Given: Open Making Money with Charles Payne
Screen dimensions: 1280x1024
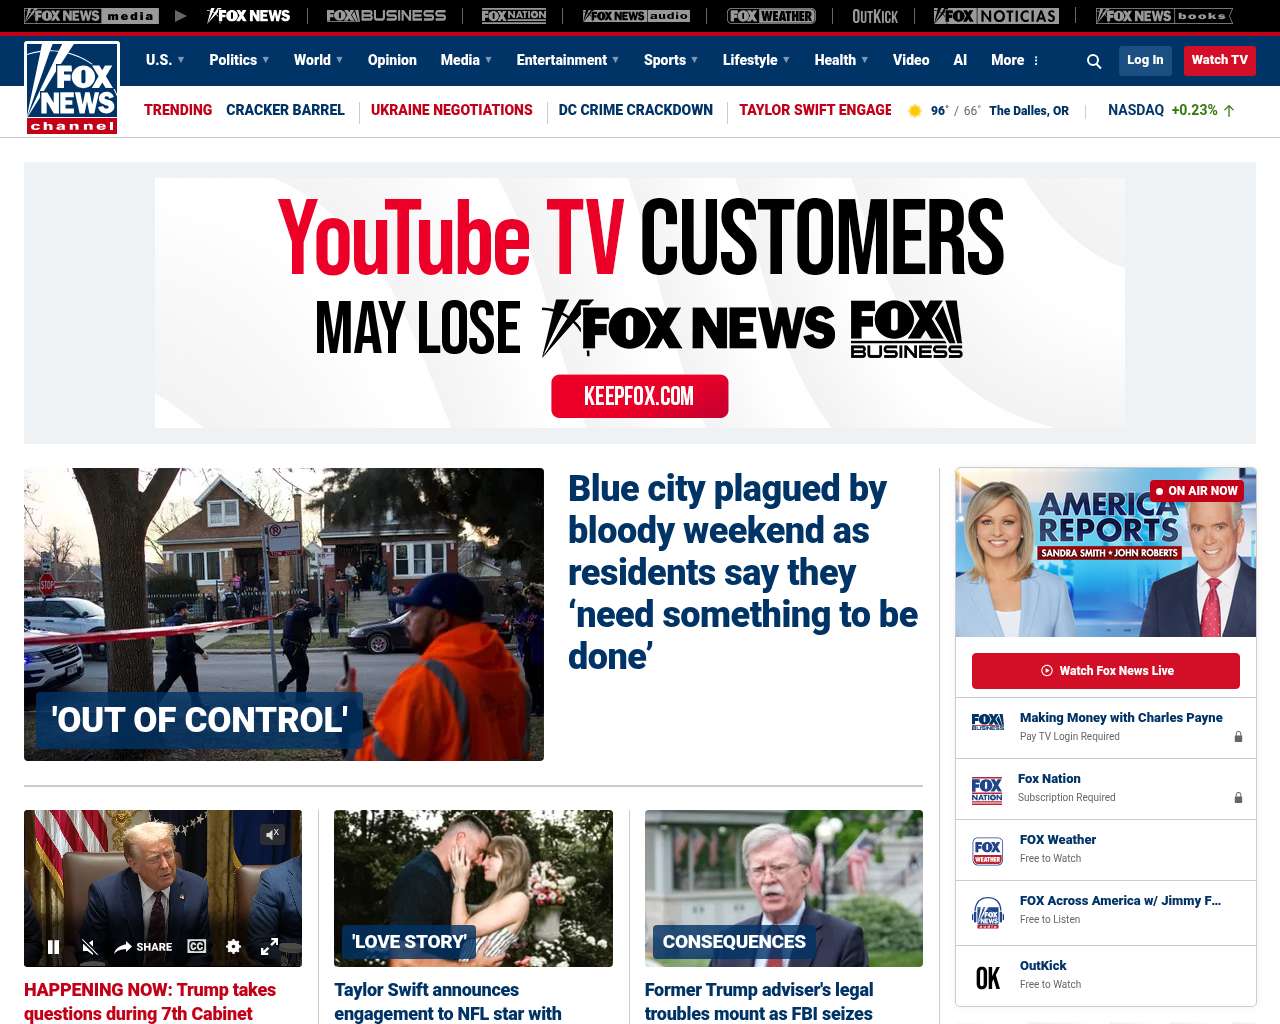Looking at the screenshot, I should 1121,717.
